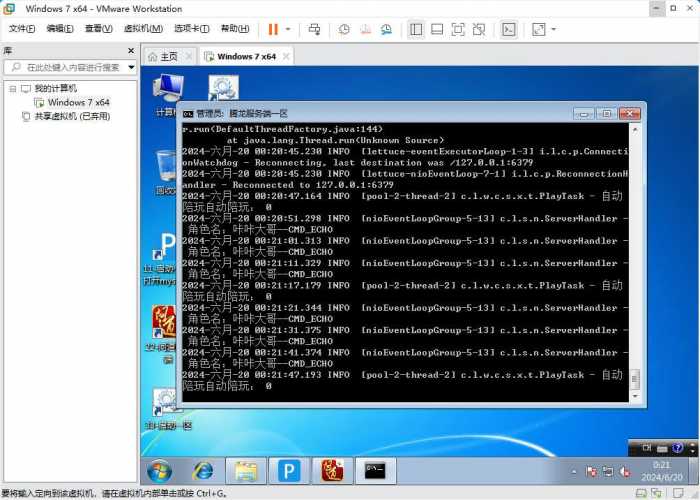Take a snapshot using the clock snapshot icon

[344, 29]
